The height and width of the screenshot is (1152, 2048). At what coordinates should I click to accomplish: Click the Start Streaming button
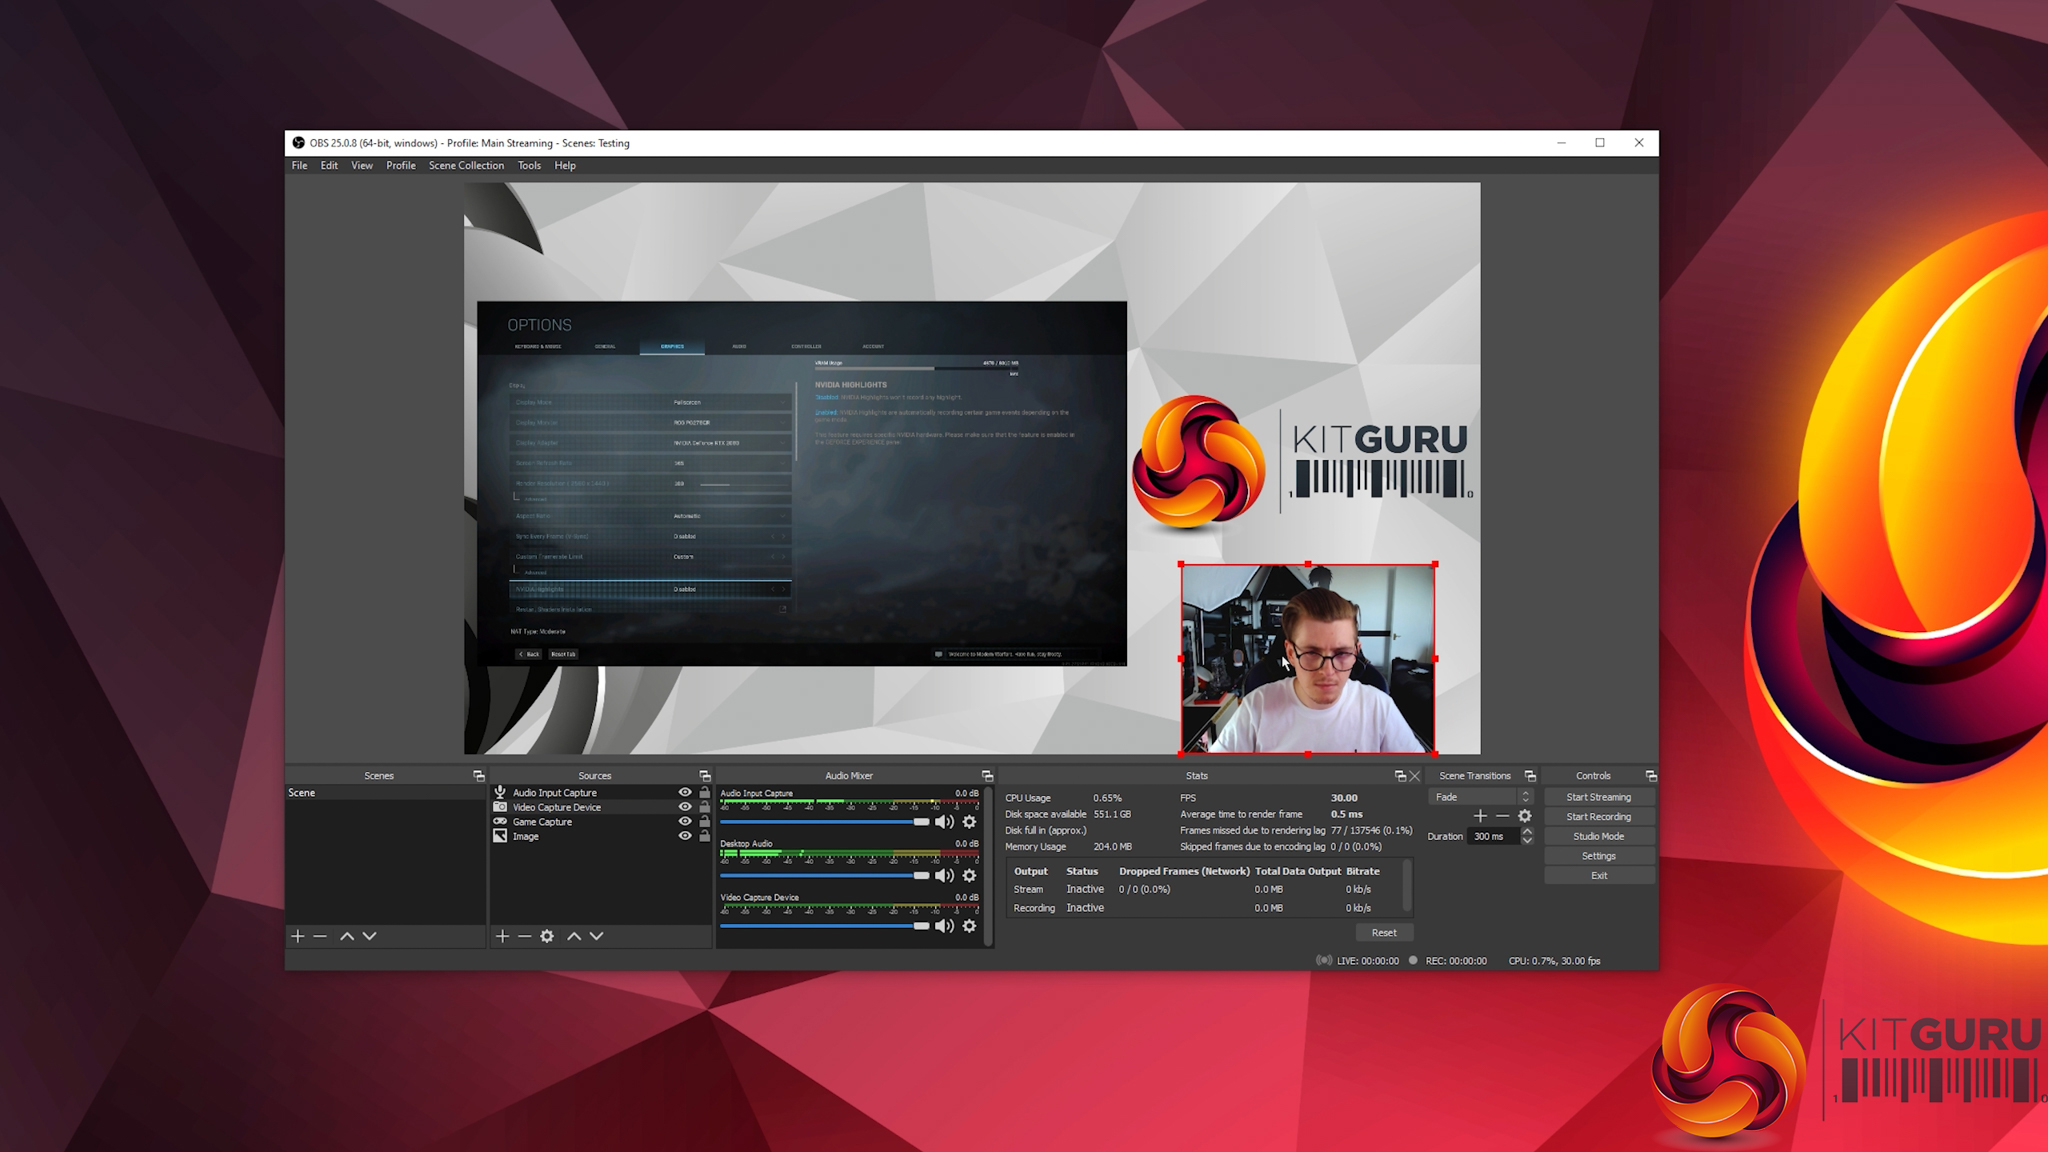pyautogui.click(x=1598, y=797)
